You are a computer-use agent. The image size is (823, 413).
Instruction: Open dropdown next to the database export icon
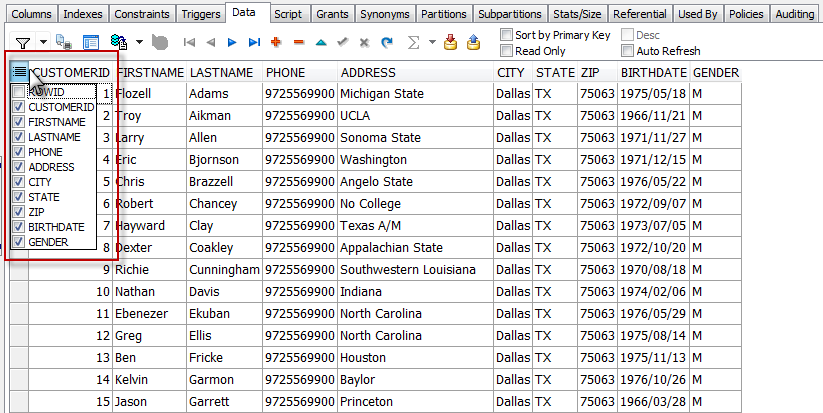point(139,43)
